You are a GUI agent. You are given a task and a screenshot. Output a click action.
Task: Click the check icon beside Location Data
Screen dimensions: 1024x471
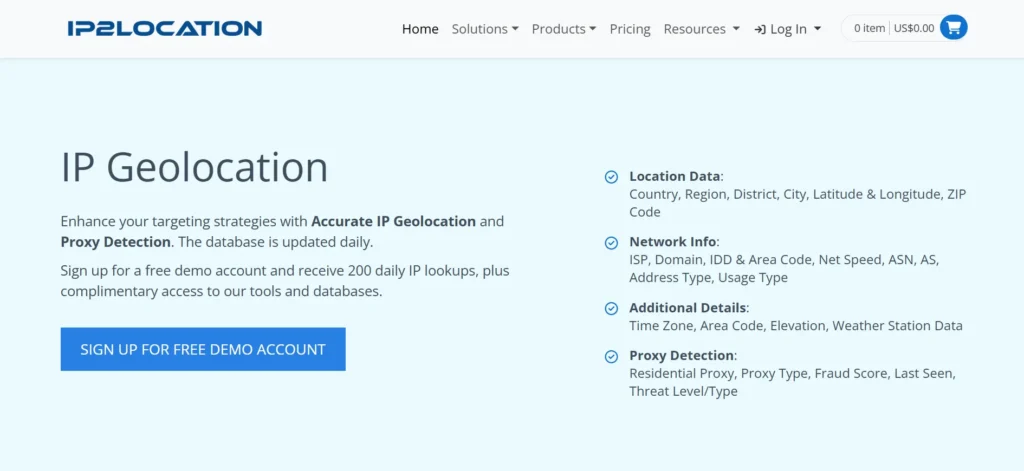[x=611, y=177]
